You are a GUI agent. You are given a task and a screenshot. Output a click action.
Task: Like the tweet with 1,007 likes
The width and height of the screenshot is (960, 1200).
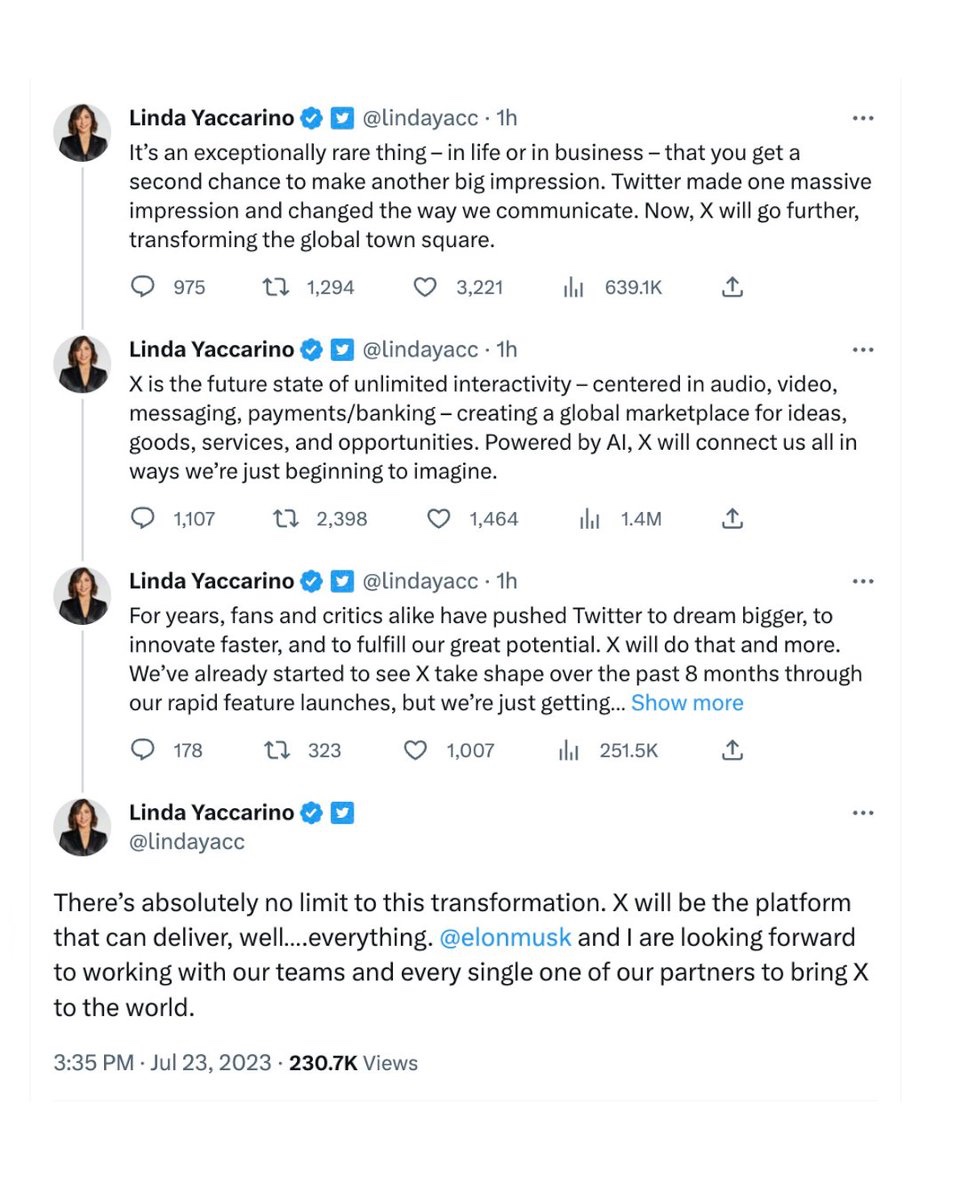coord(415,750)
